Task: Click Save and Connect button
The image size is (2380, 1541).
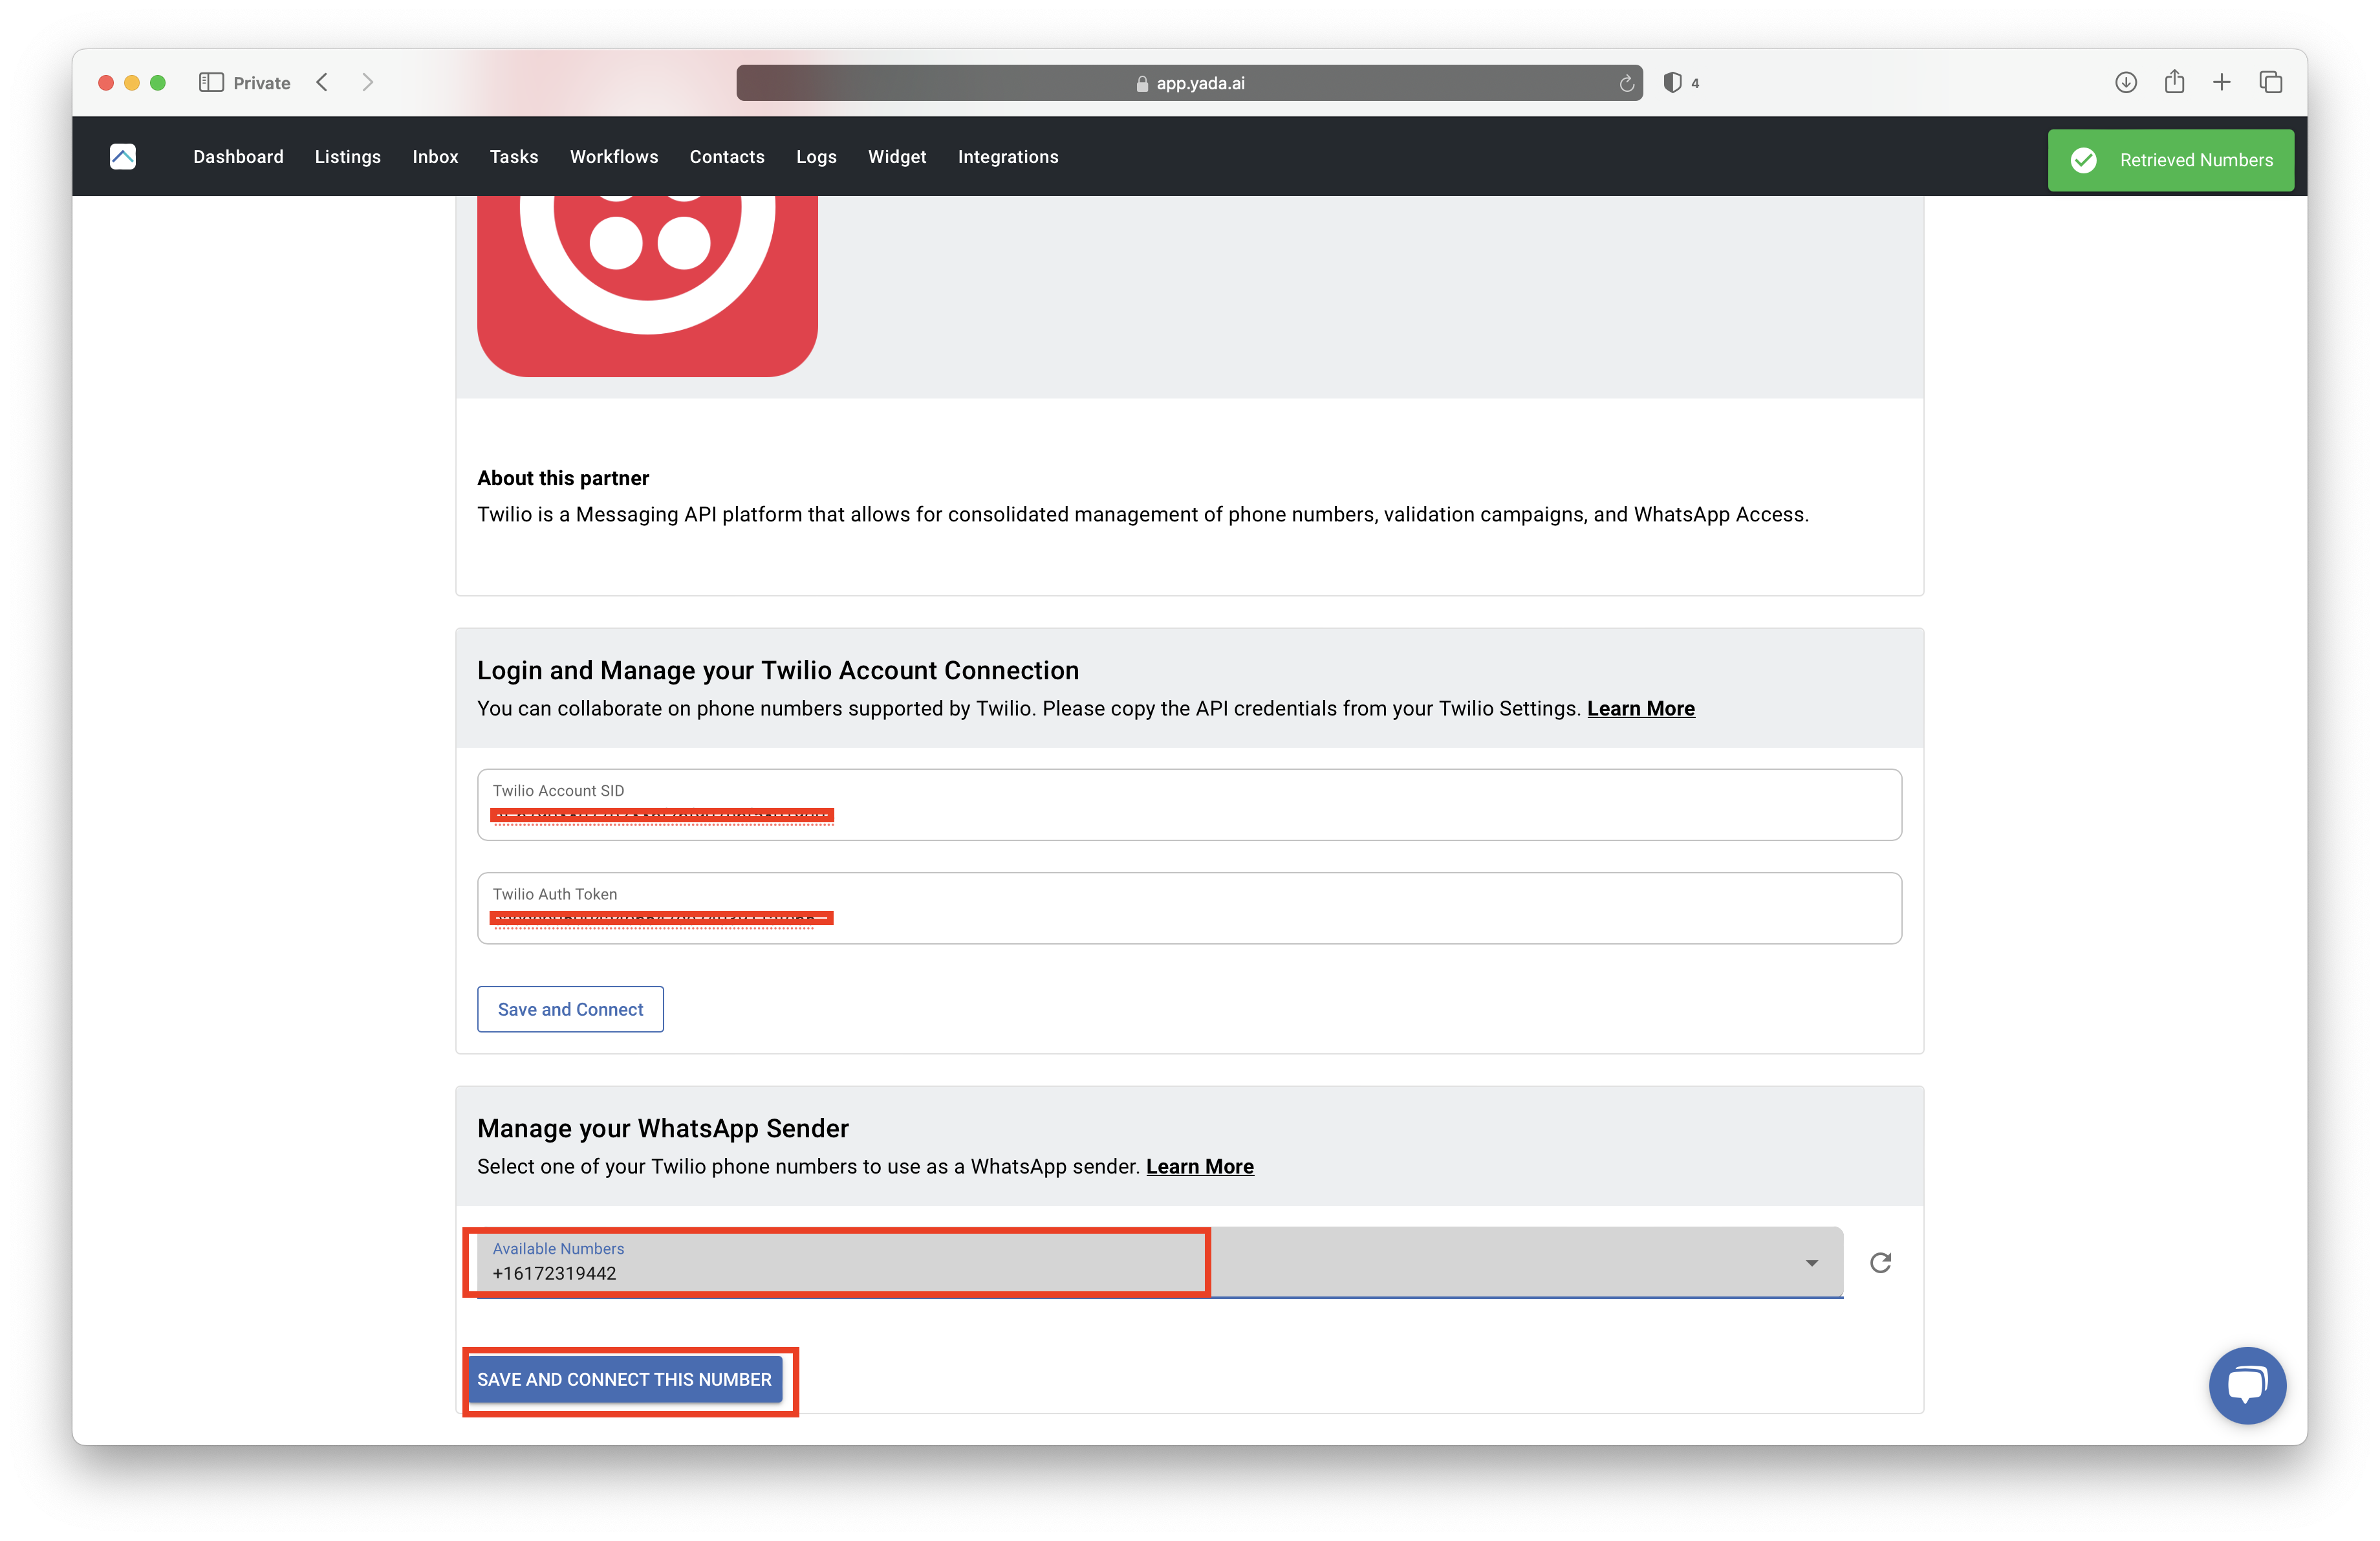Action: point(570,1009)
